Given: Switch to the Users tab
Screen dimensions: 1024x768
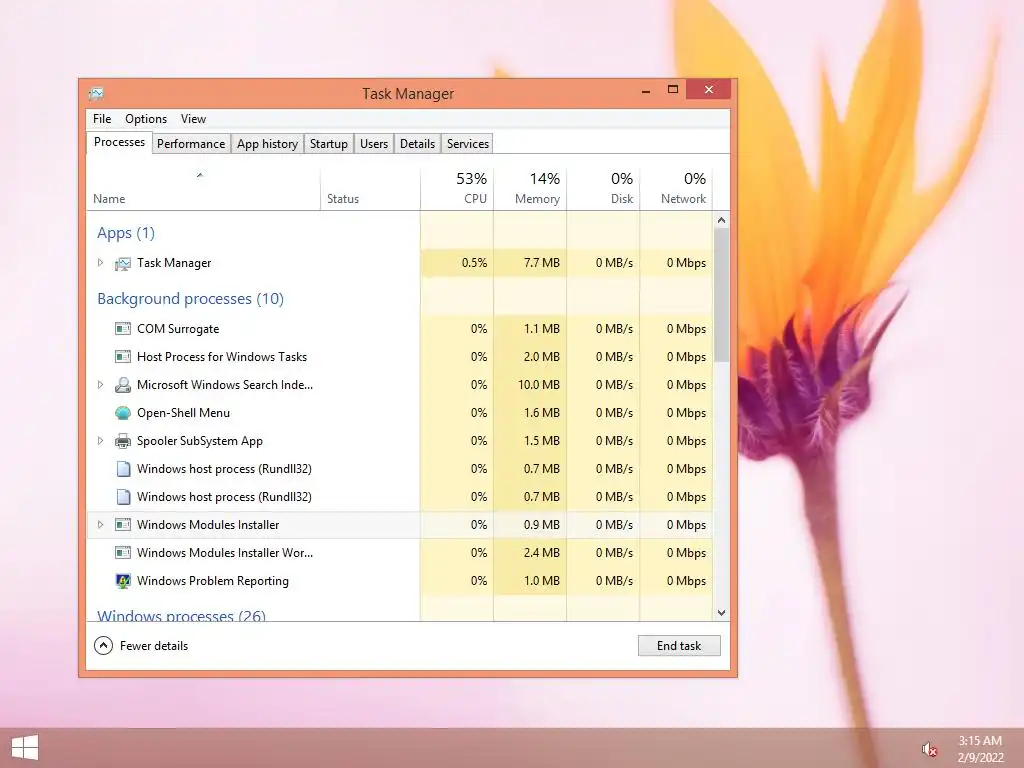Looking at the screenshot, I should coord(374,144).
